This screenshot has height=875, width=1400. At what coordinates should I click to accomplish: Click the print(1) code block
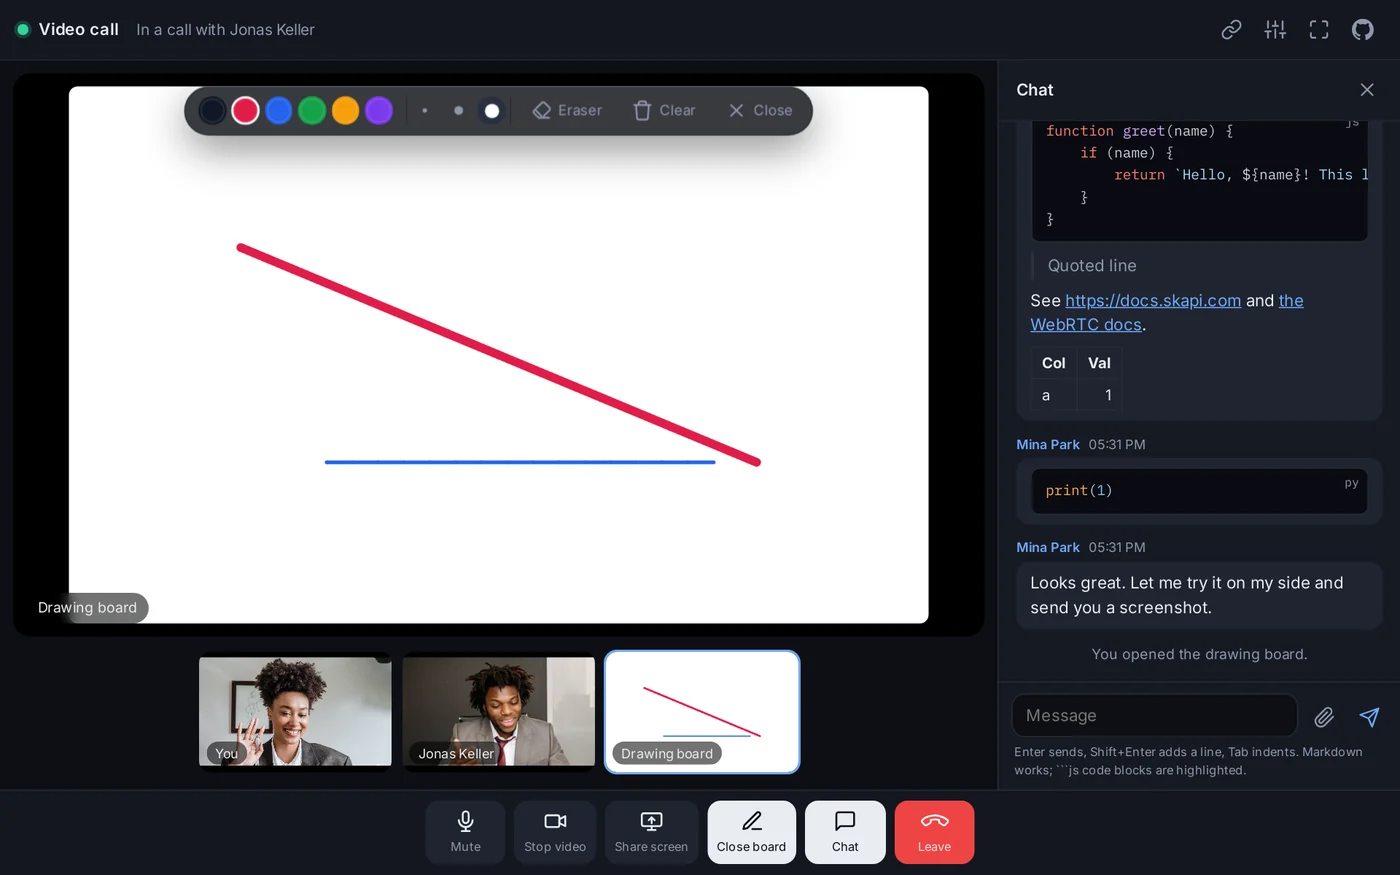click(x=1199, y=491)
